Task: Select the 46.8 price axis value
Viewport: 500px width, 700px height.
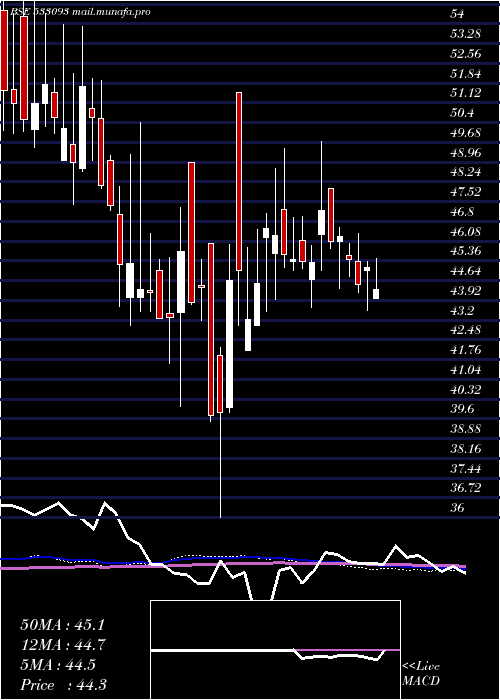Action: point(462,212)
